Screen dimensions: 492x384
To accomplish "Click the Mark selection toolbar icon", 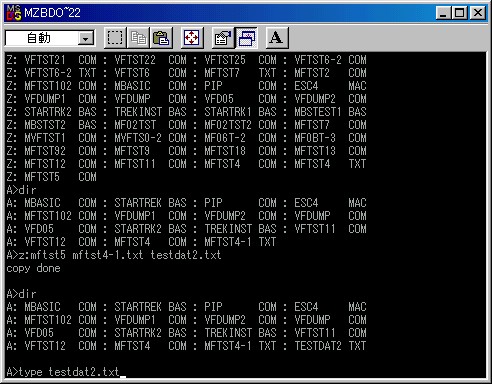I will coord(115,38).
